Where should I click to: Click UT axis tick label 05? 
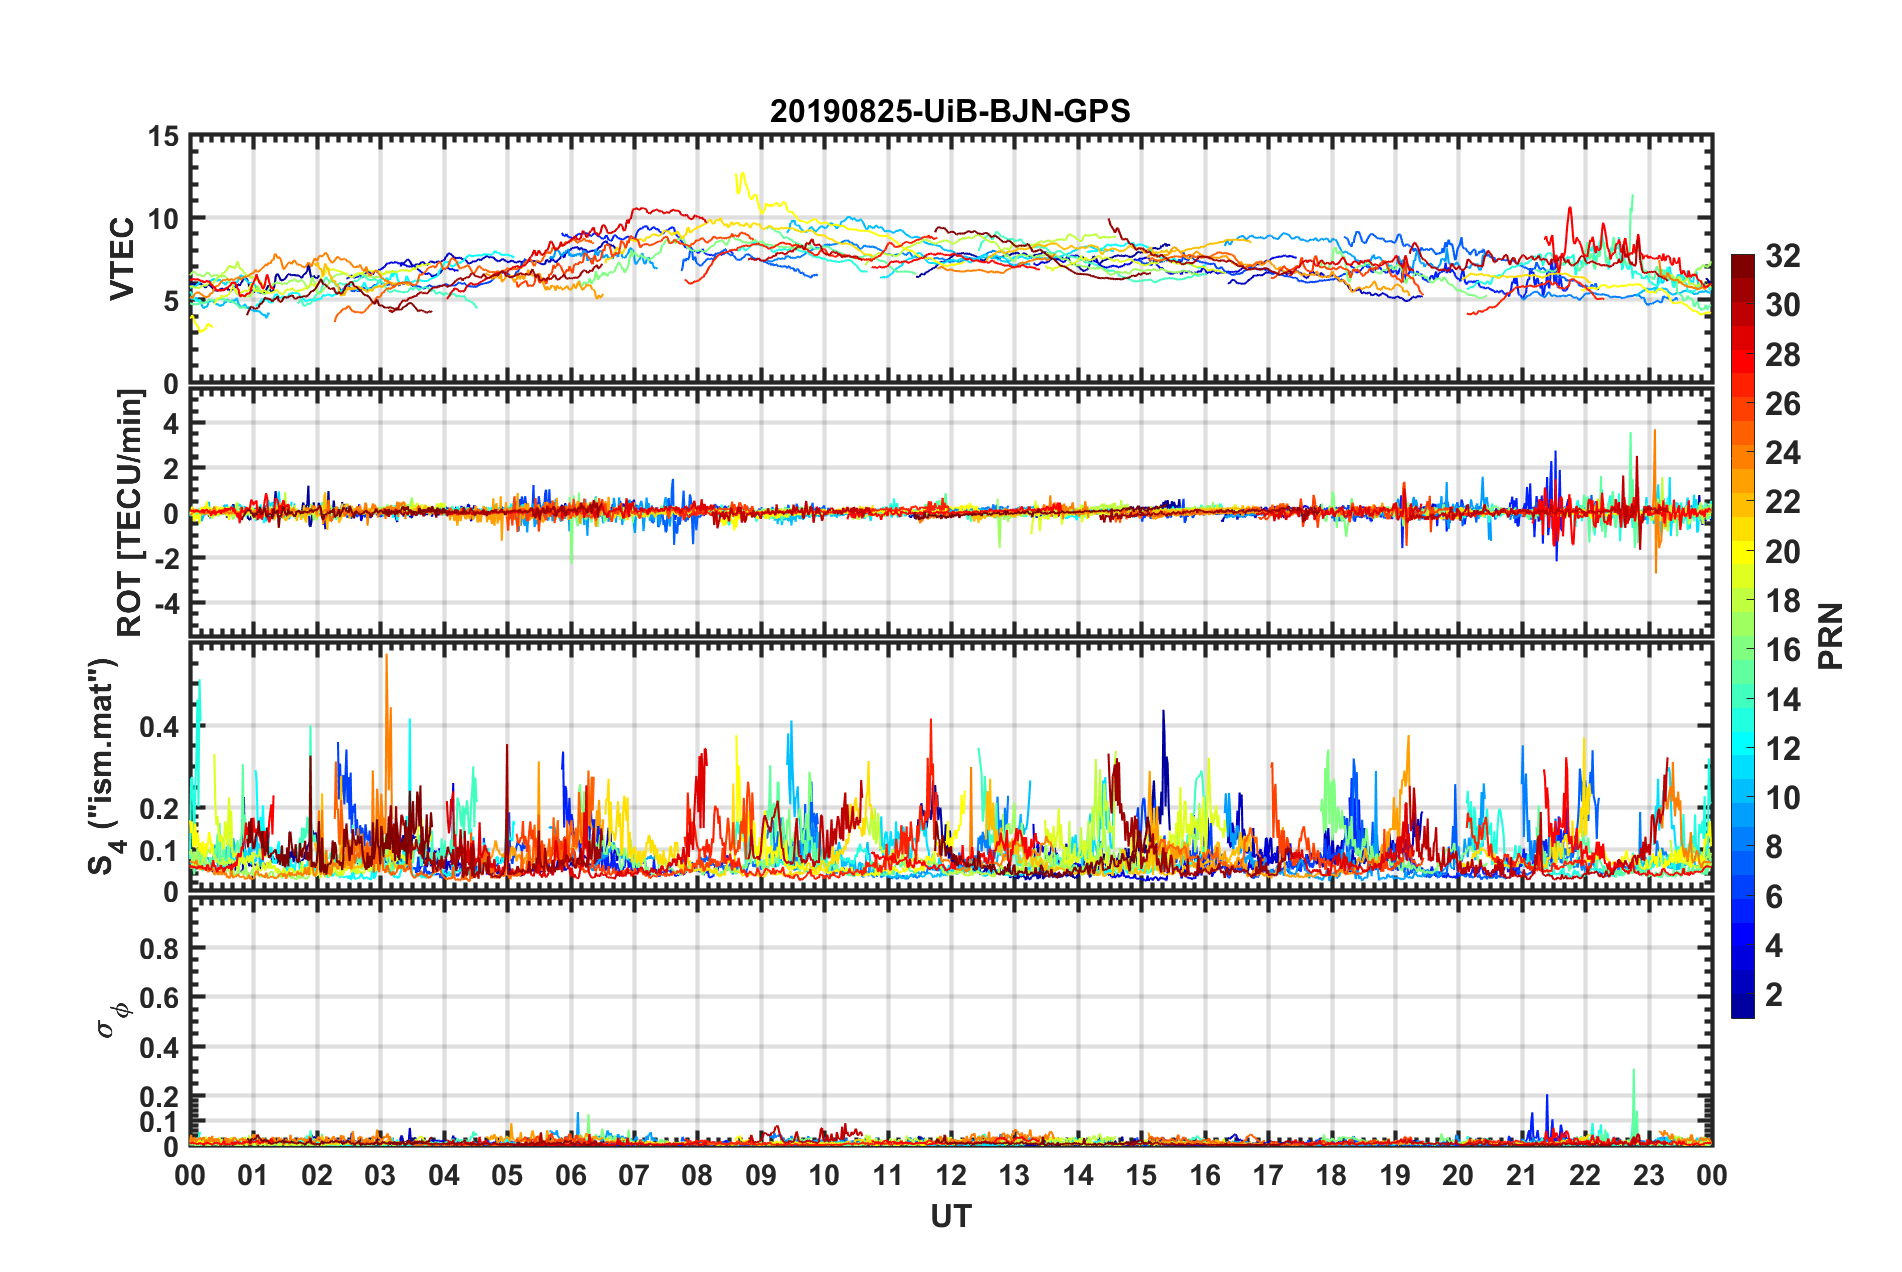(507, 1175)
